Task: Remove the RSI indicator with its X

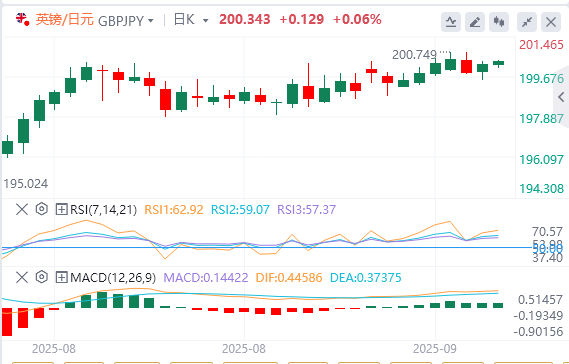Action: pos(22,209)
